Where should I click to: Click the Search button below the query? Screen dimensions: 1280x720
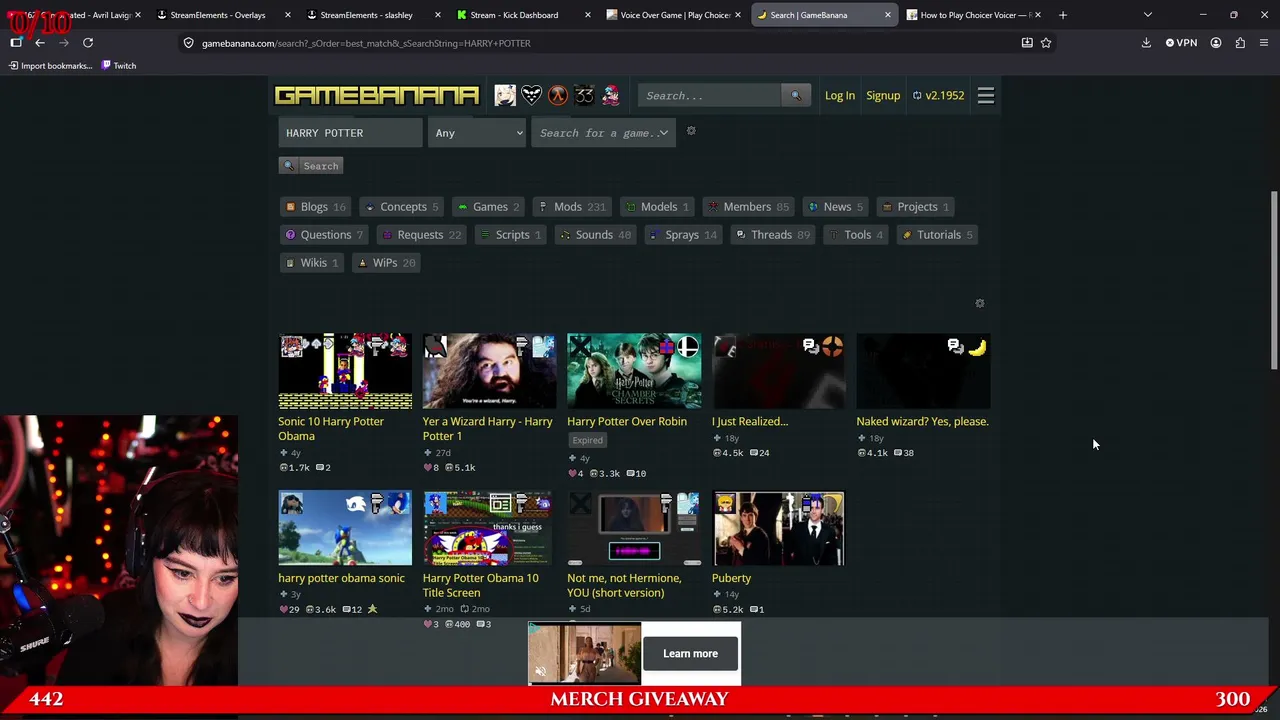pos(311,166)
